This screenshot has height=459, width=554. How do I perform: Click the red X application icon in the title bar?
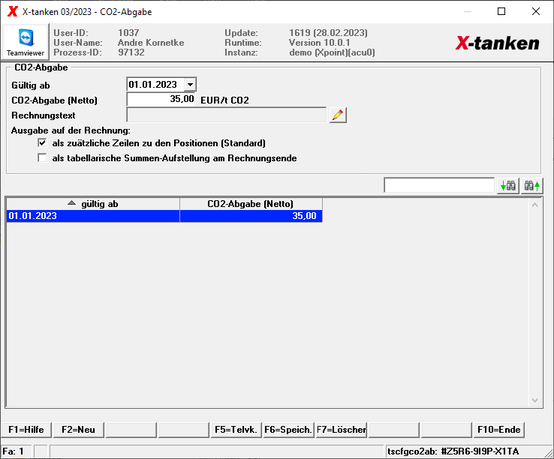tap(12, 11)
